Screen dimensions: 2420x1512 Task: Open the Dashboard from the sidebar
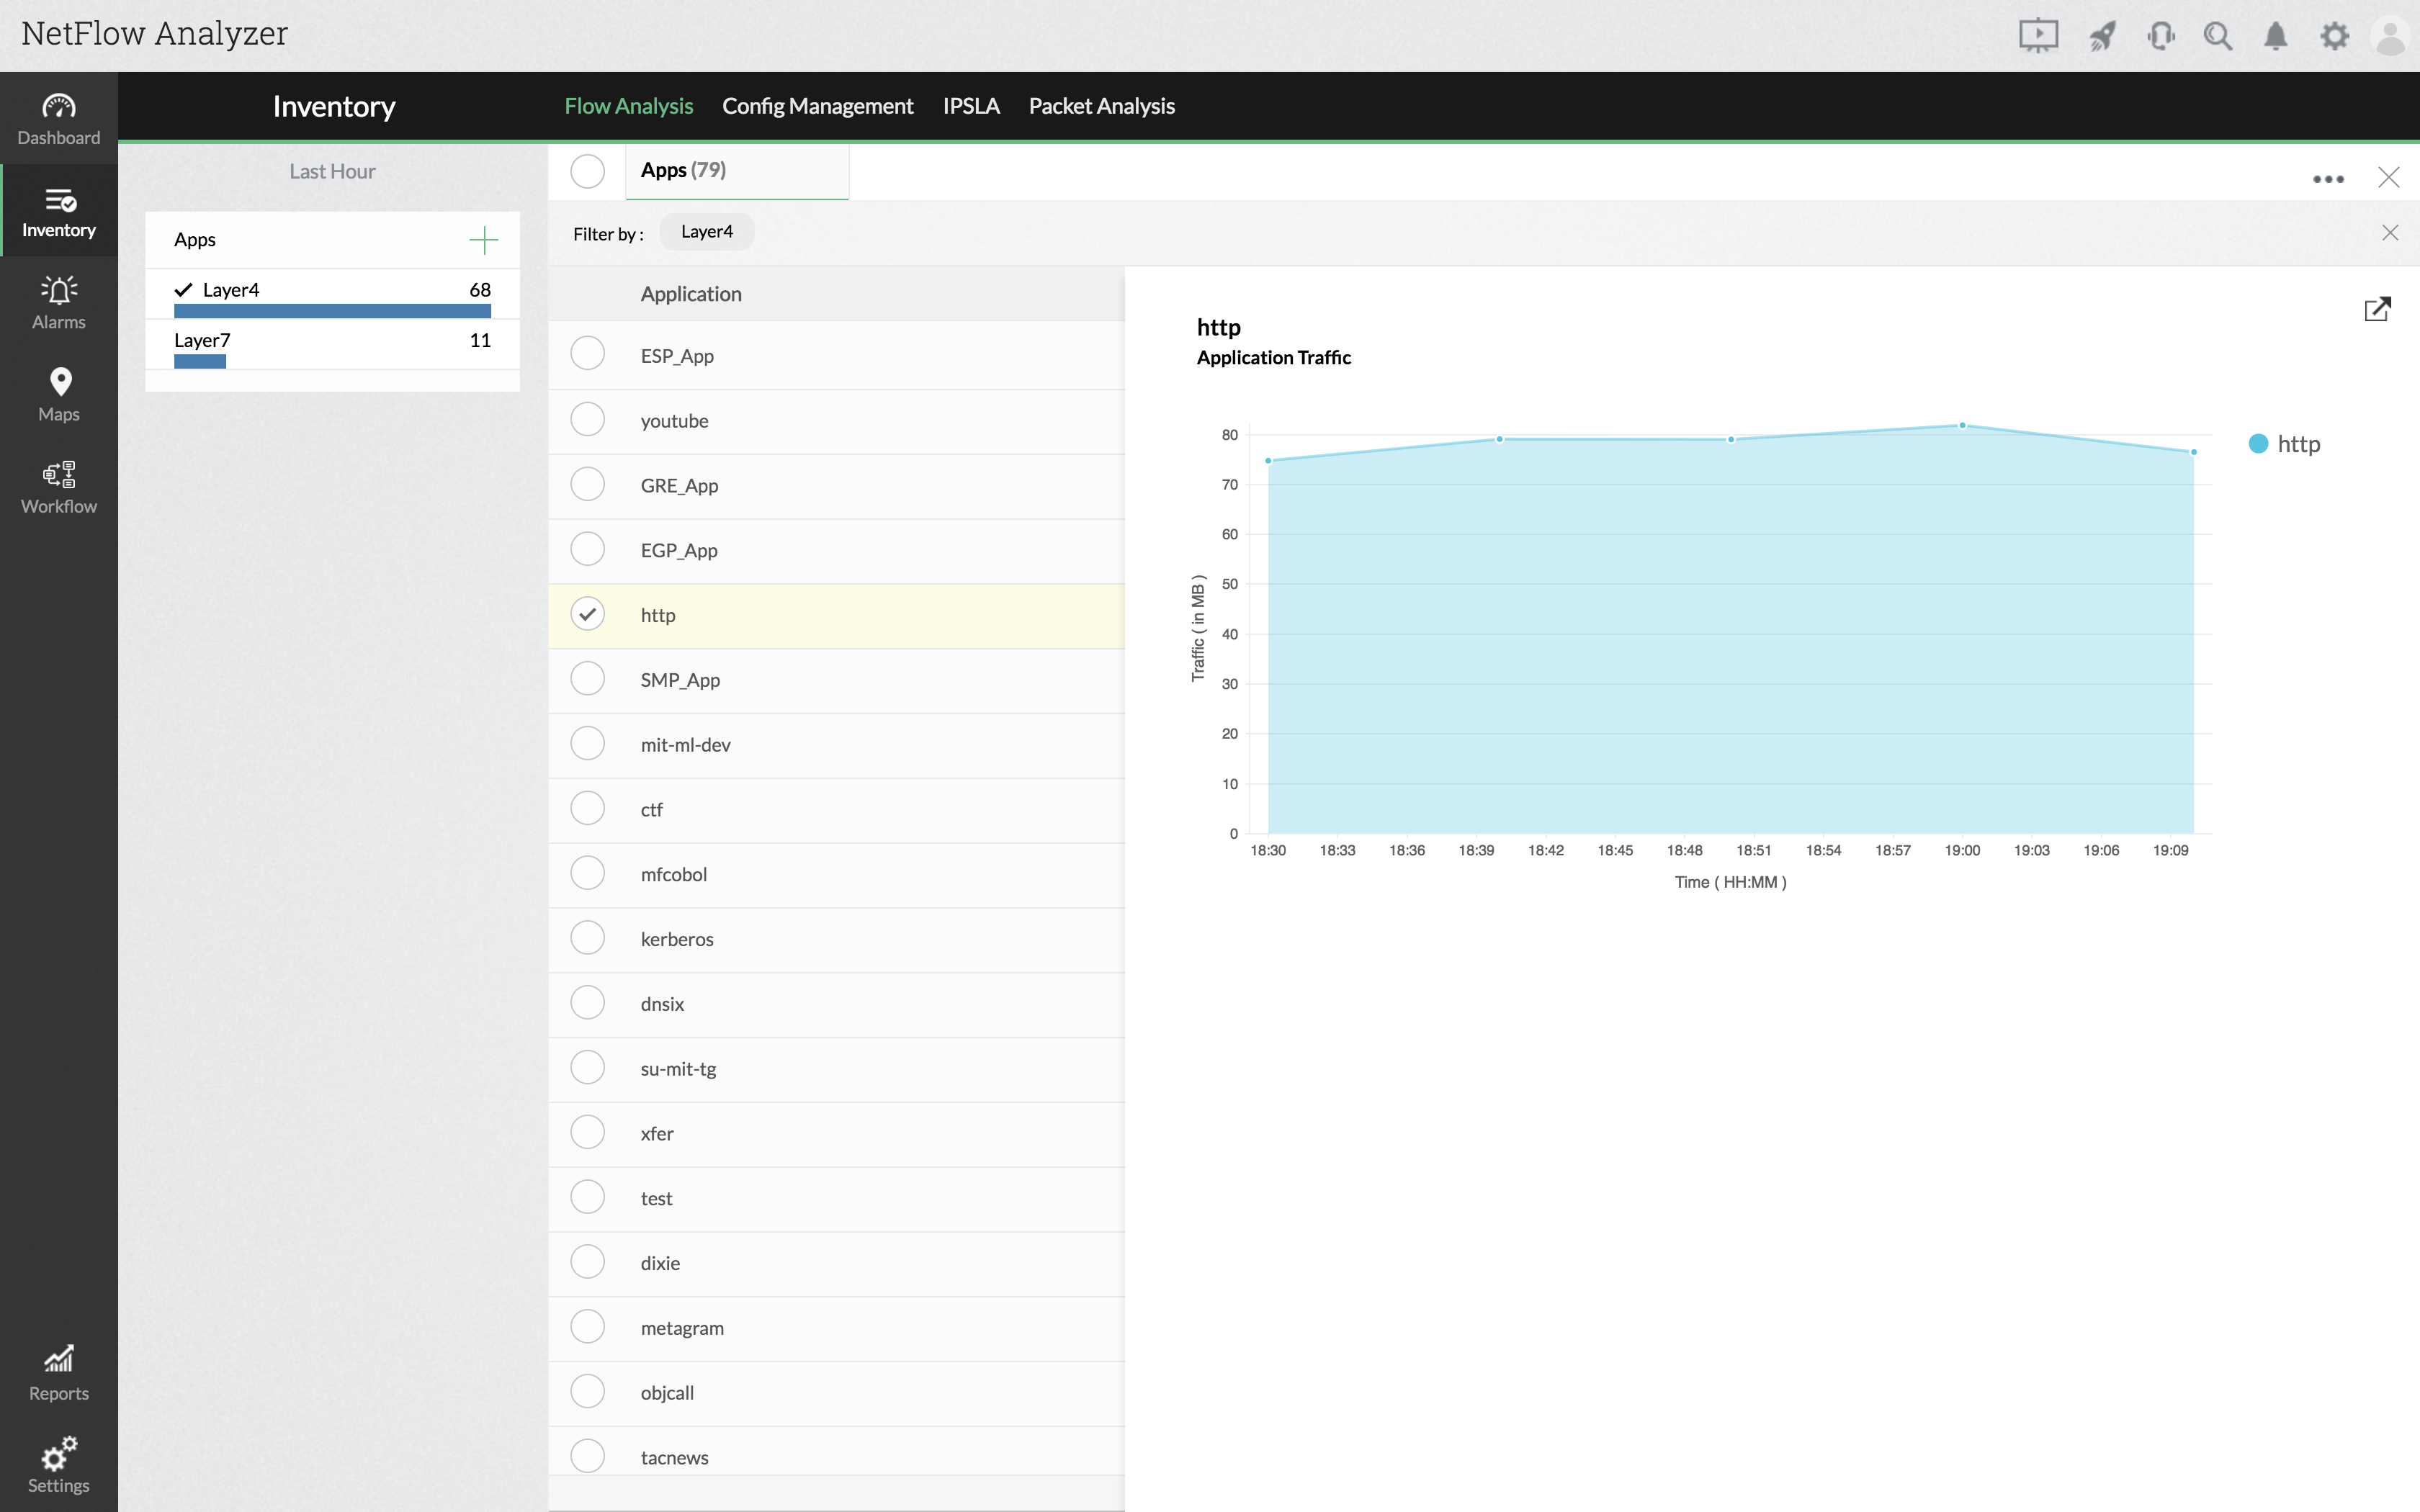pyautogui.click(x=58, y=118)
